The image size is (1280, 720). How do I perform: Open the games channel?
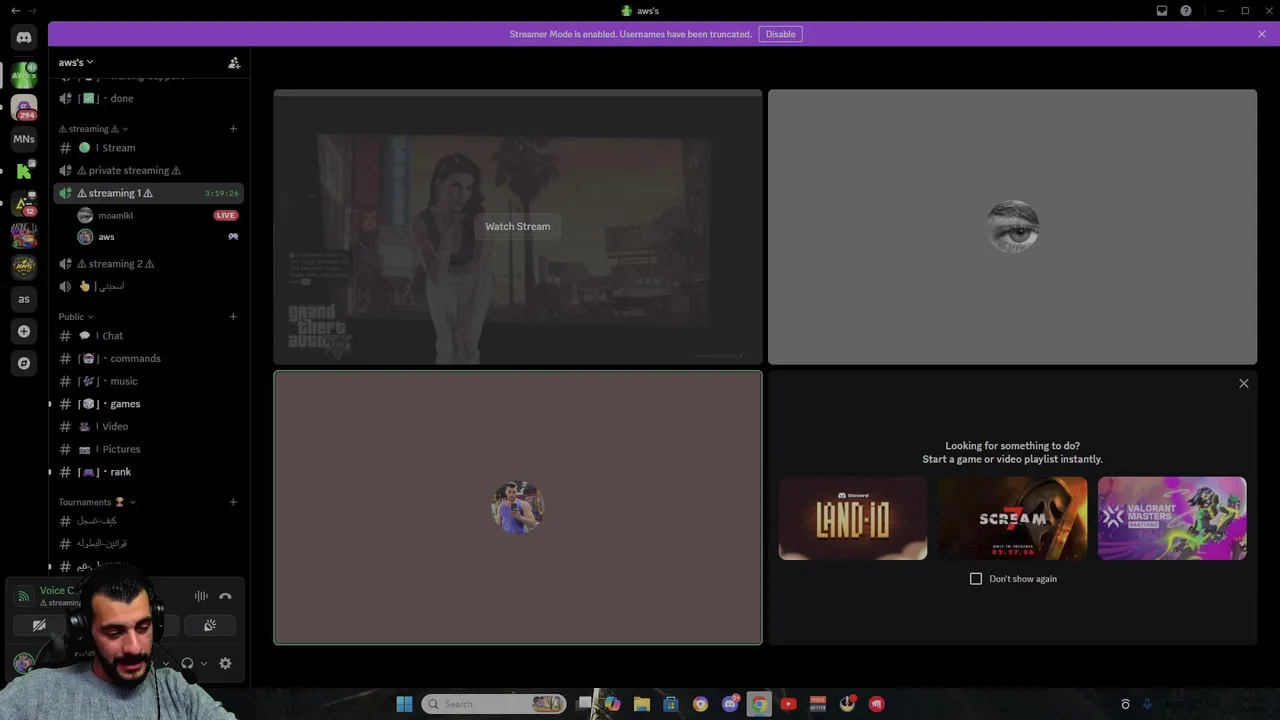tap(148, 404)
